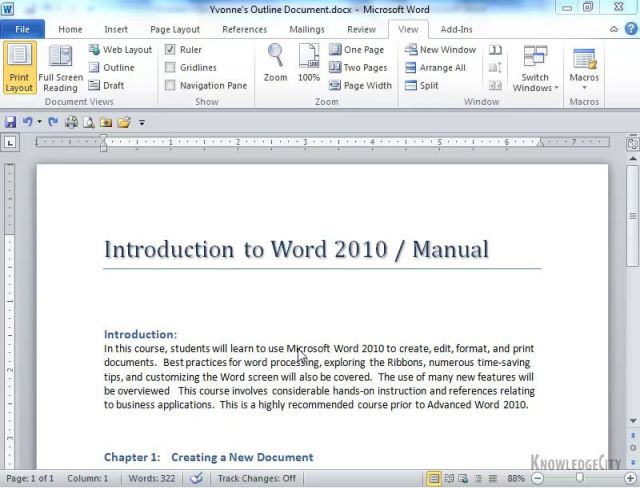Click Track Changes: Off in status bar

[257, 478]
